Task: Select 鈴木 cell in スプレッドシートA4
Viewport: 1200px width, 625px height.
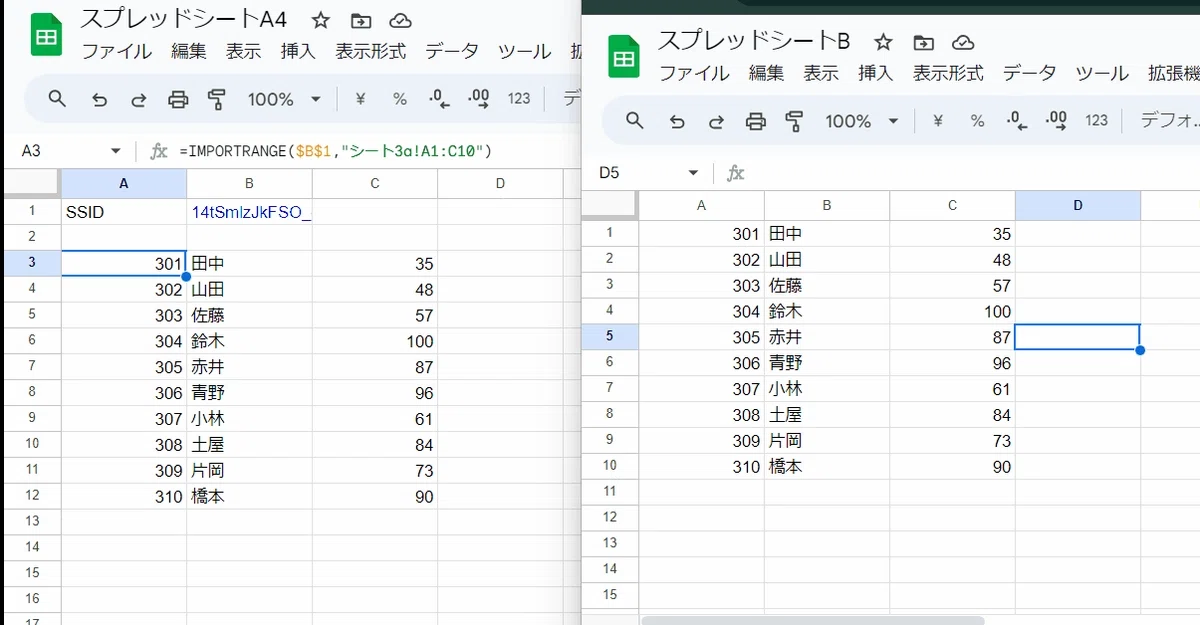Action: coord(249,341)
